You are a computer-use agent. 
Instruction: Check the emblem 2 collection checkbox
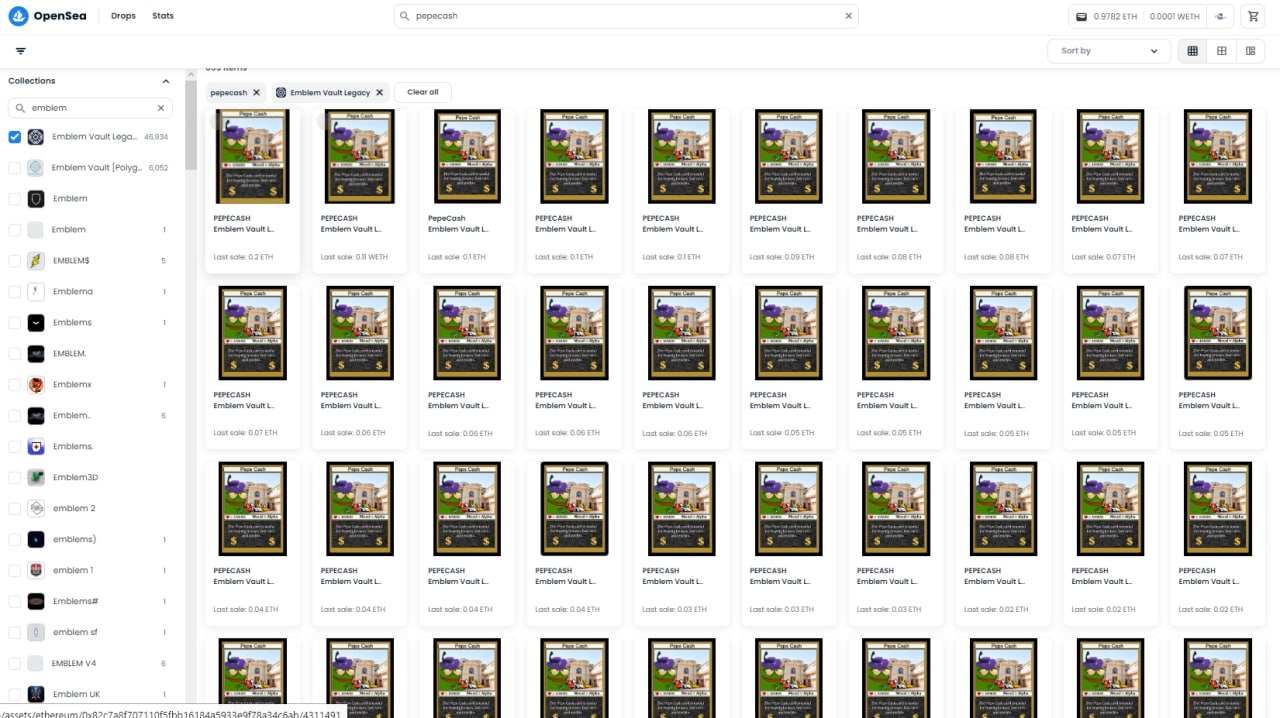click(x=14, y=508)
